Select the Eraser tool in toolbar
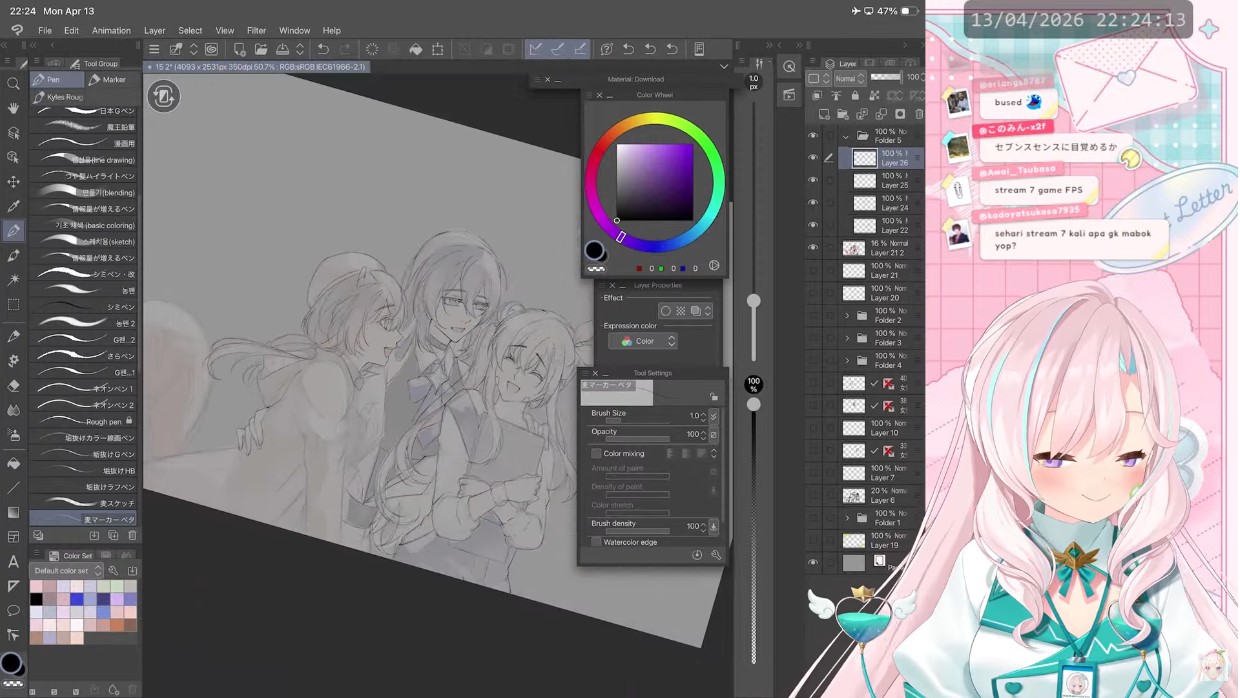The image size is (1240, 698). point(13,385)
